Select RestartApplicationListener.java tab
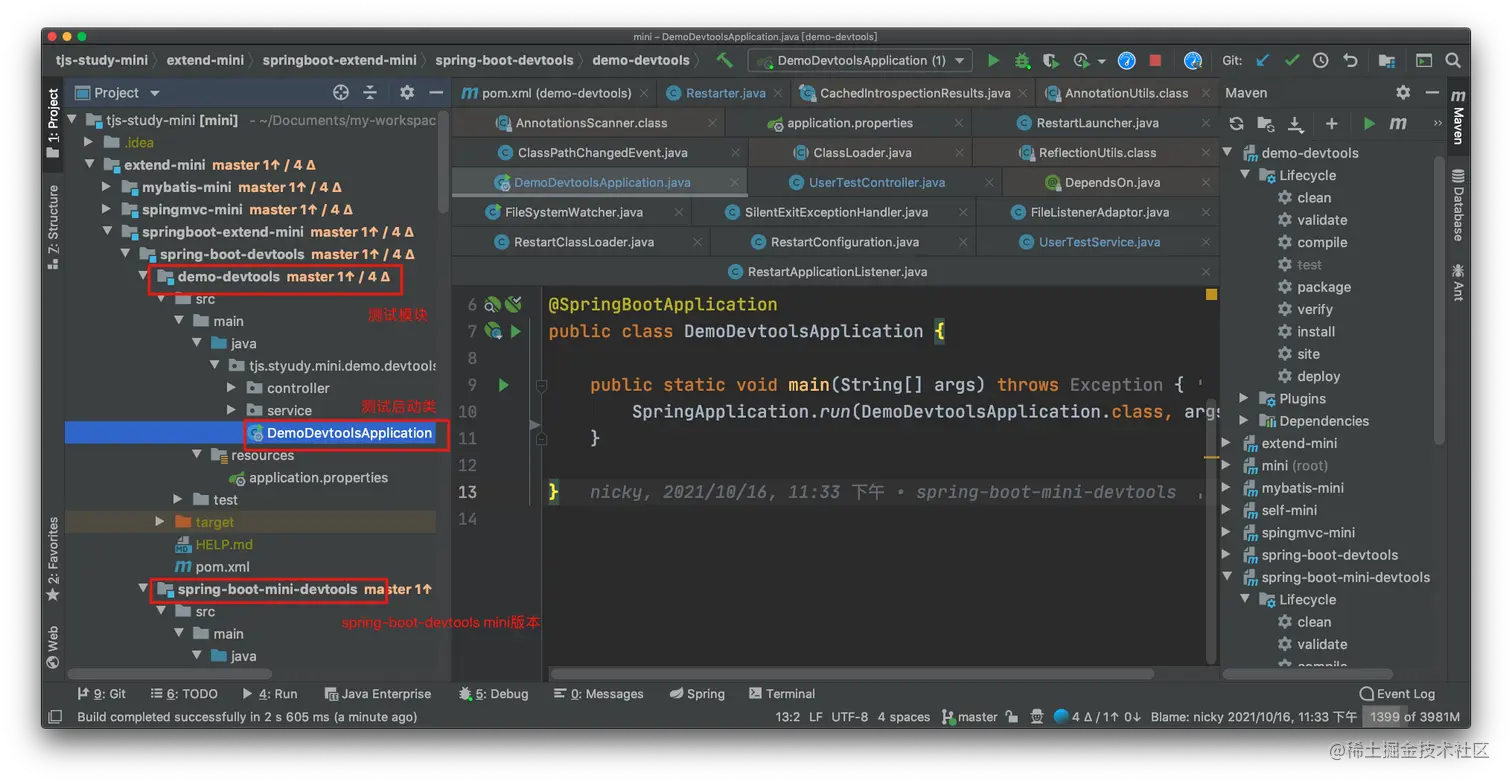The height and width of the screenshot is (783, 1512). 837,272
